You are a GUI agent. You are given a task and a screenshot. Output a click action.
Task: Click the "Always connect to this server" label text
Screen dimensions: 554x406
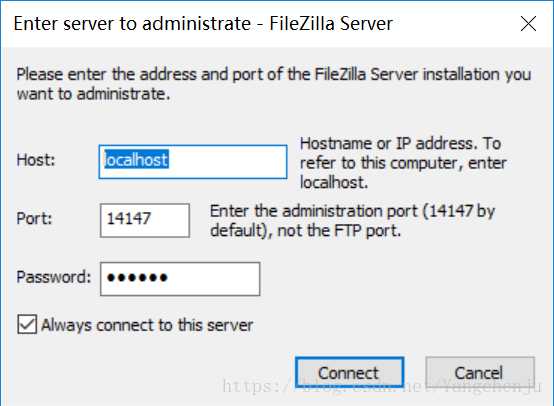click(x=147, y=325)
